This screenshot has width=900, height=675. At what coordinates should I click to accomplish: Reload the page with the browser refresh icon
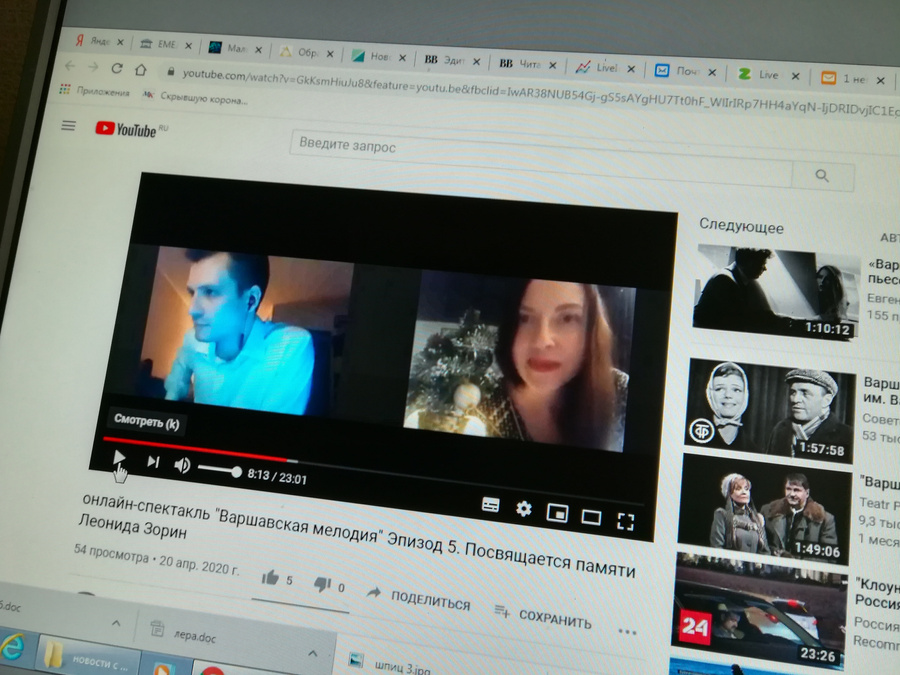(117, 68)
